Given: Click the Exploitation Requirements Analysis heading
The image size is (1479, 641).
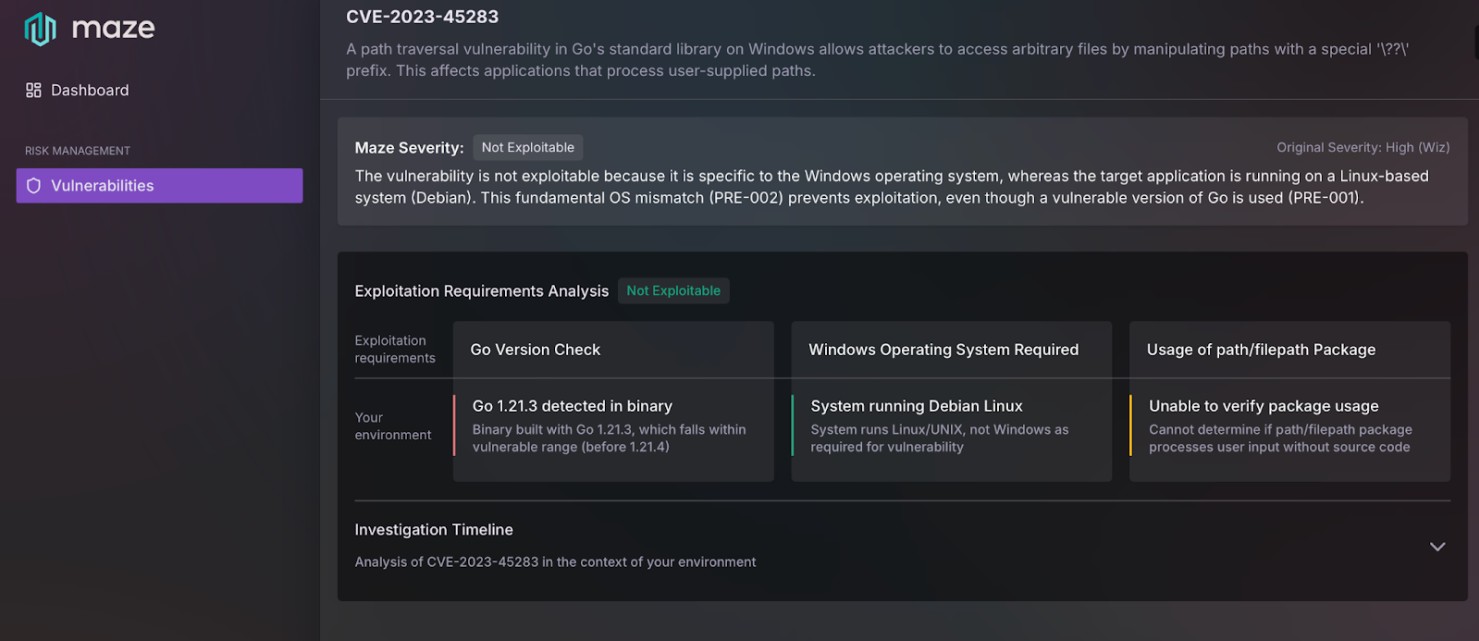Looking at the screenshot, I should coord(481,291).
